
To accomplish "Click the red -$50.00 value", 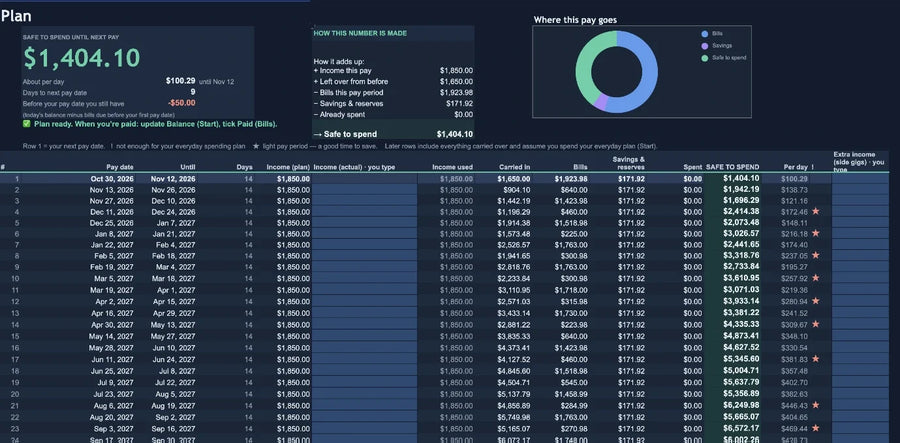I will 181,103.
